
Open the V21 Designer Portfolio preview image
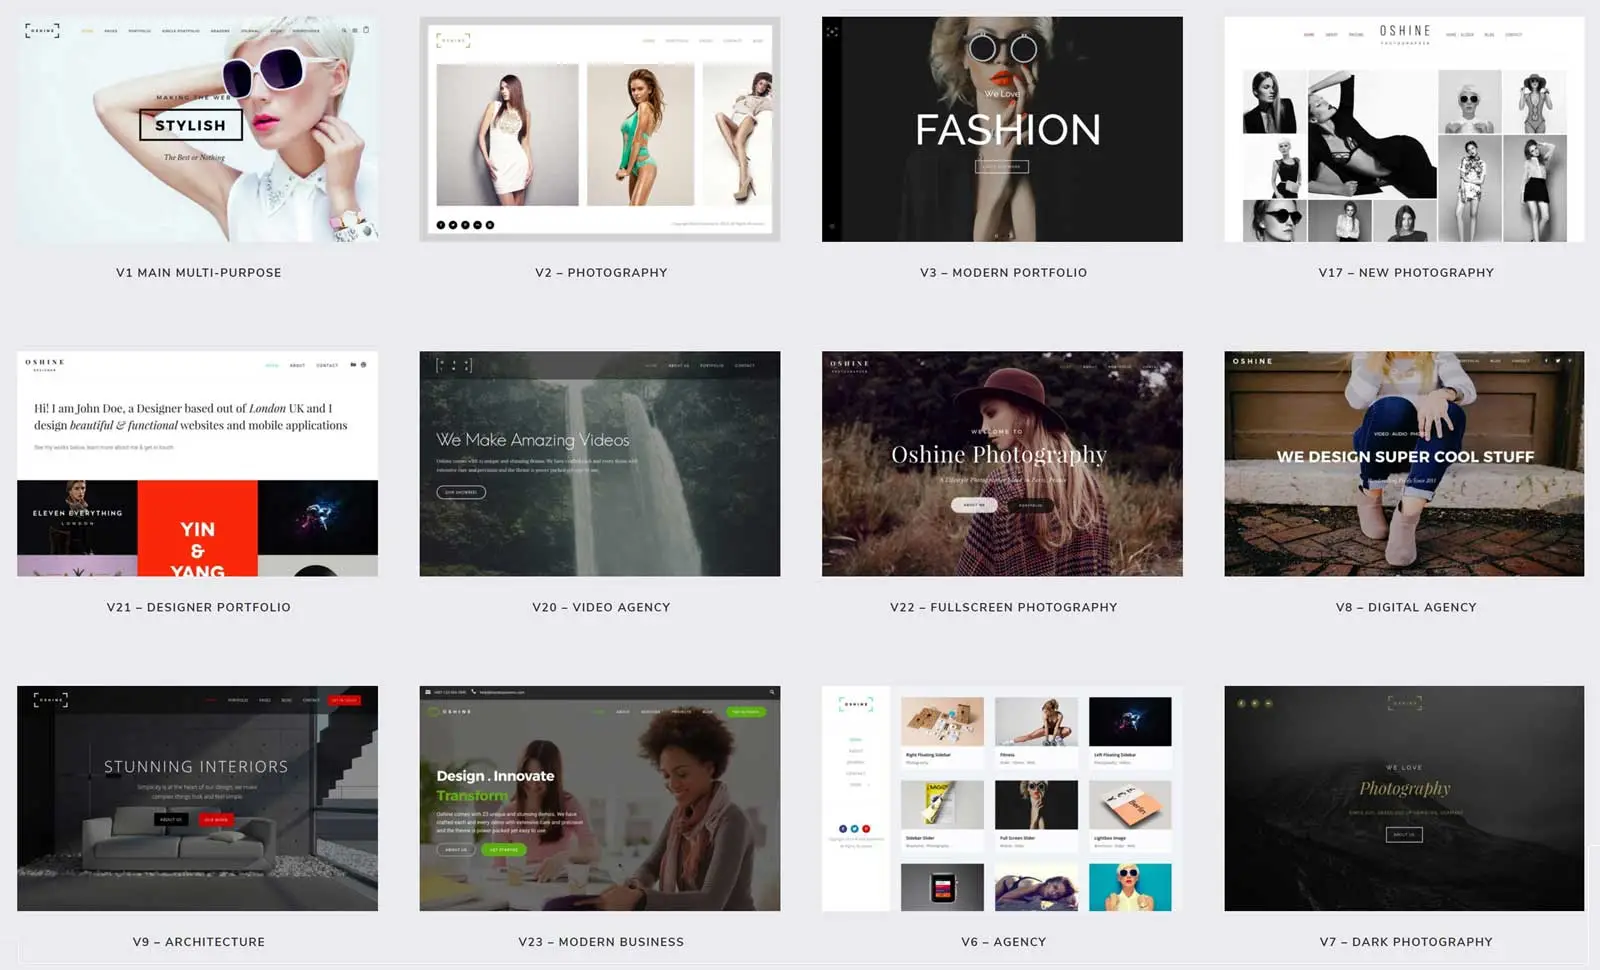point(197,463)
